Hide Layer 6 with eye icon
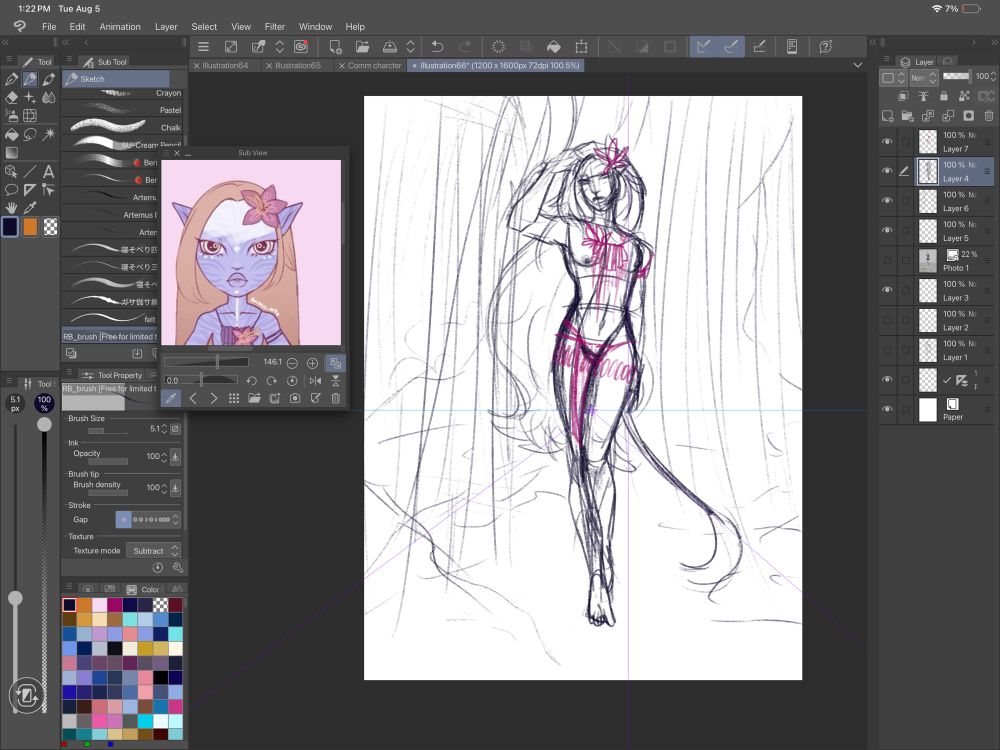 tap(887, 201)
